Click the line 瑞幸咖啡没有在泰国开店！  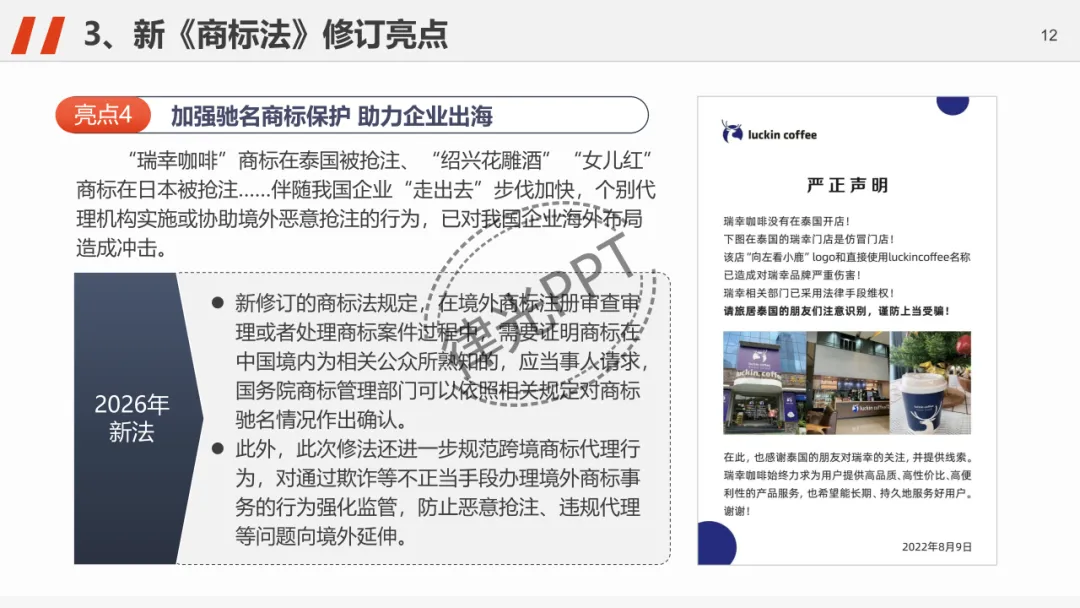click(787, 221)
